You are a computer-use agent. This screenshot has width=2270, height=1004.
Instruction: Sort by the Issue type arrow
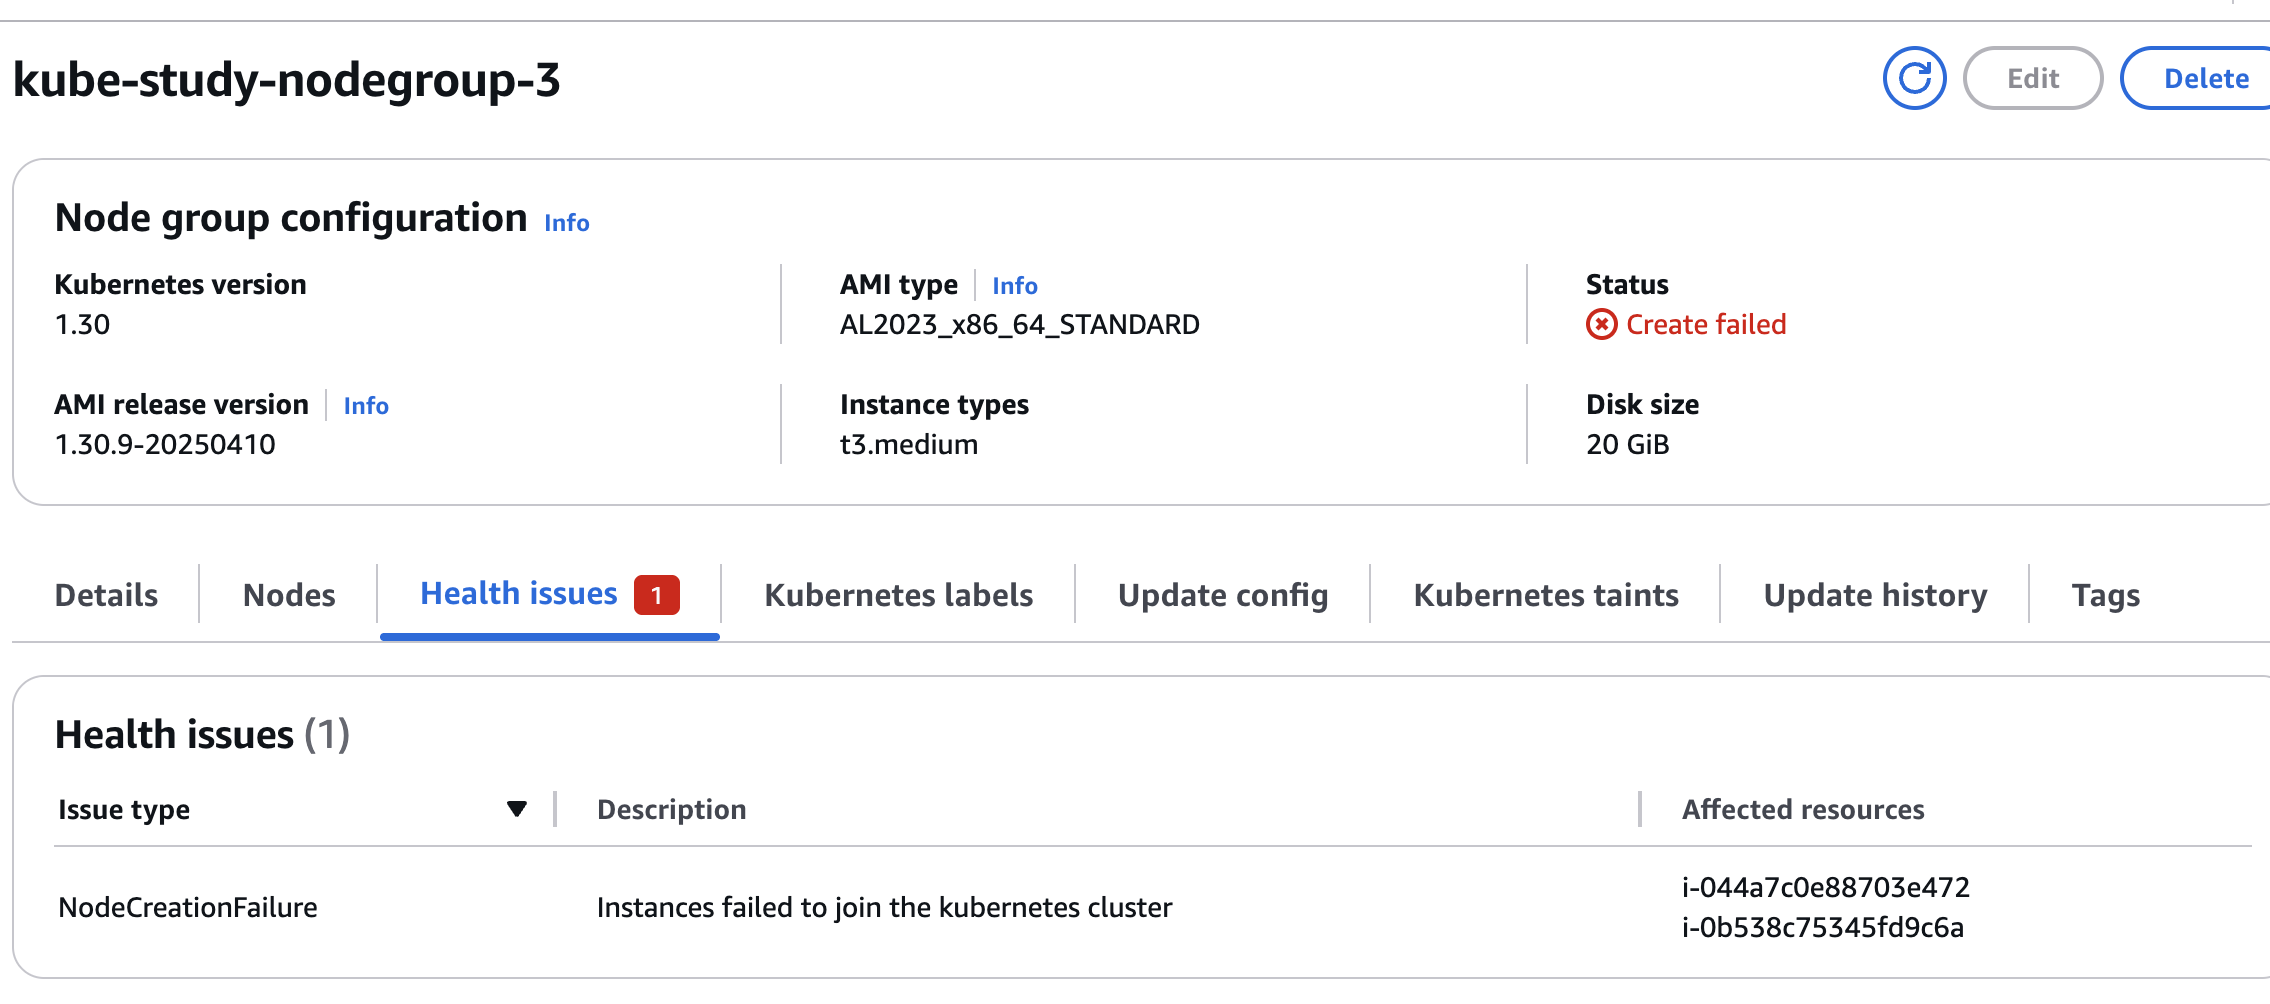(516, 809)
